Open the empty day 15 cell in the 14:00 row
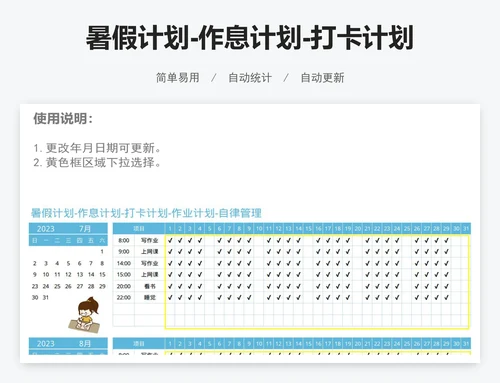Viewport: 500px width, 383px height. tap(308, 263)
